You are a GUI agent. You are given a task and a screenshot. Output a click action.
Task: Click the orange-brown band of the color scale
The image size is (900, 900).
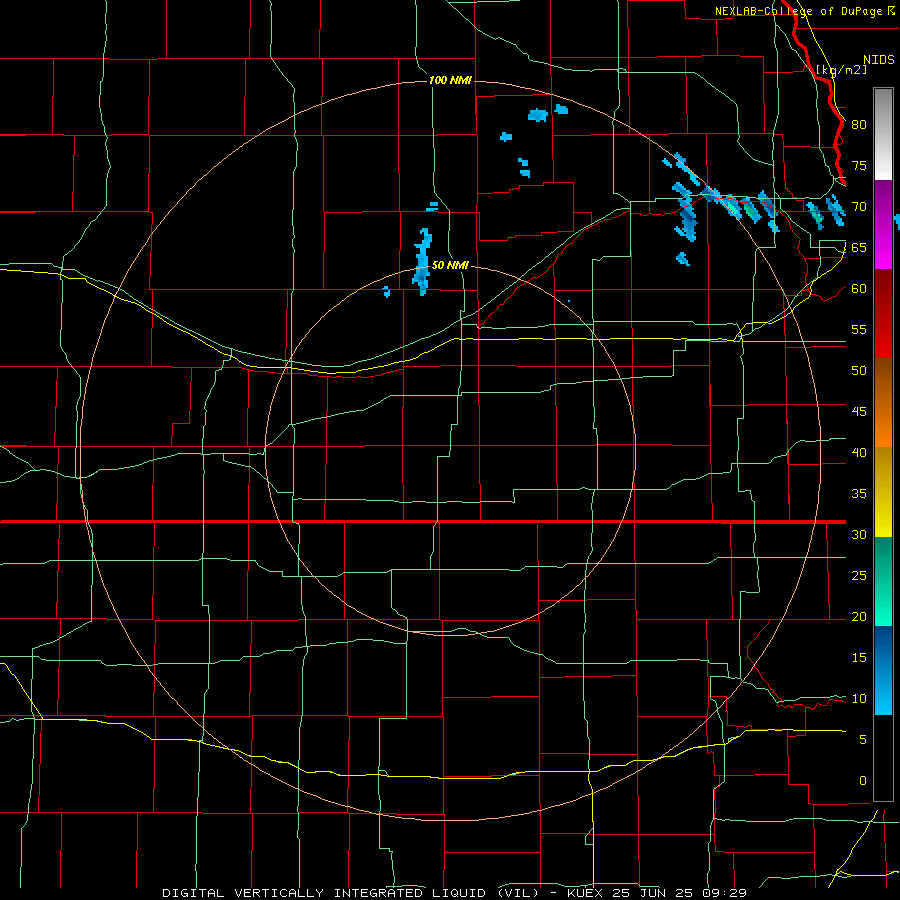[x=883, y=402]
